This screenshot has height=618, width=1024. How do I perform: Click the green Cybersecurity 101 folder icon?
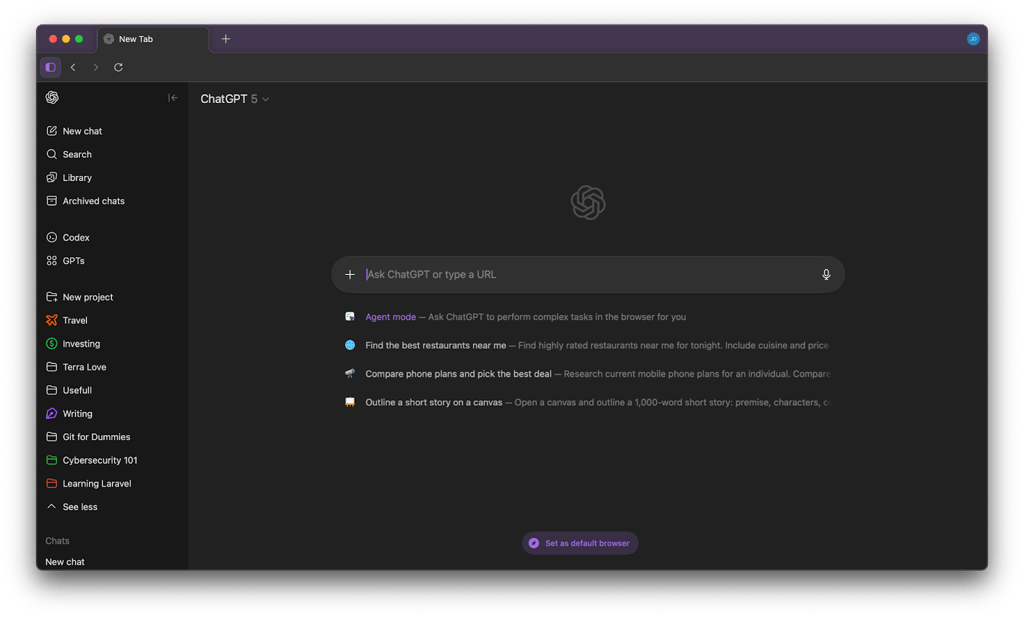(x=52, y=460)
